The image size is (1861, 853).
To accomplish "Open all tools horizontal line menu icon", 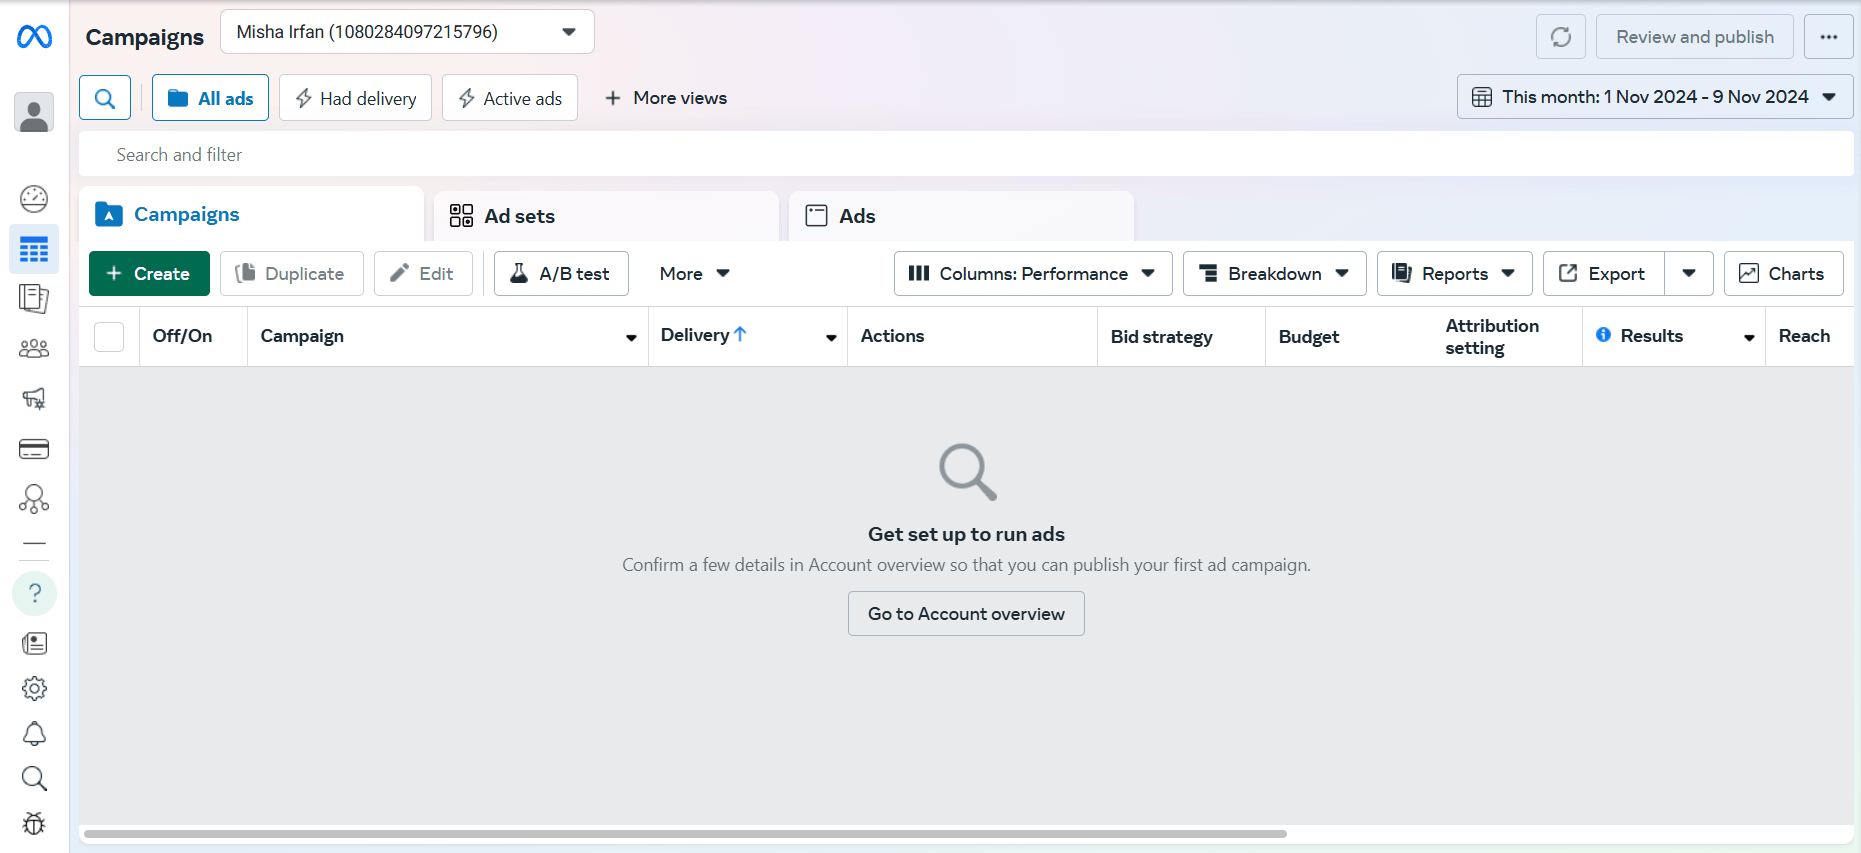I will (34, 544).
